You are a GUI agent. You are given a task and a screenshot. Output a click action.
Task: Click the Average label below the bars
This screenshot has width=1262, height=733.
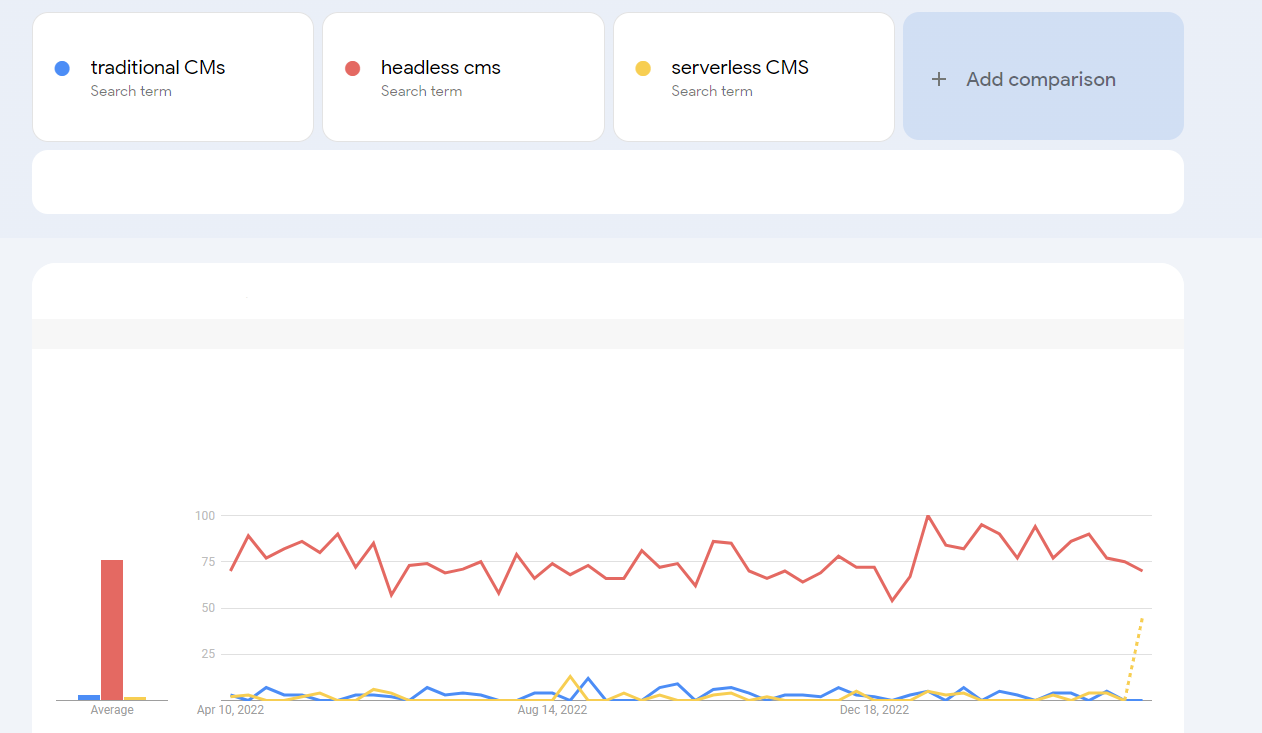click(x=111, y=710)
